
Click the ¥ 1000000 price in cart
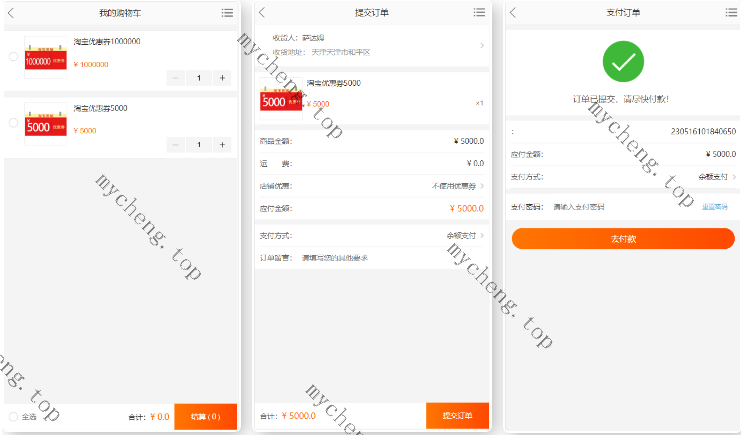[x=91, y=64]
